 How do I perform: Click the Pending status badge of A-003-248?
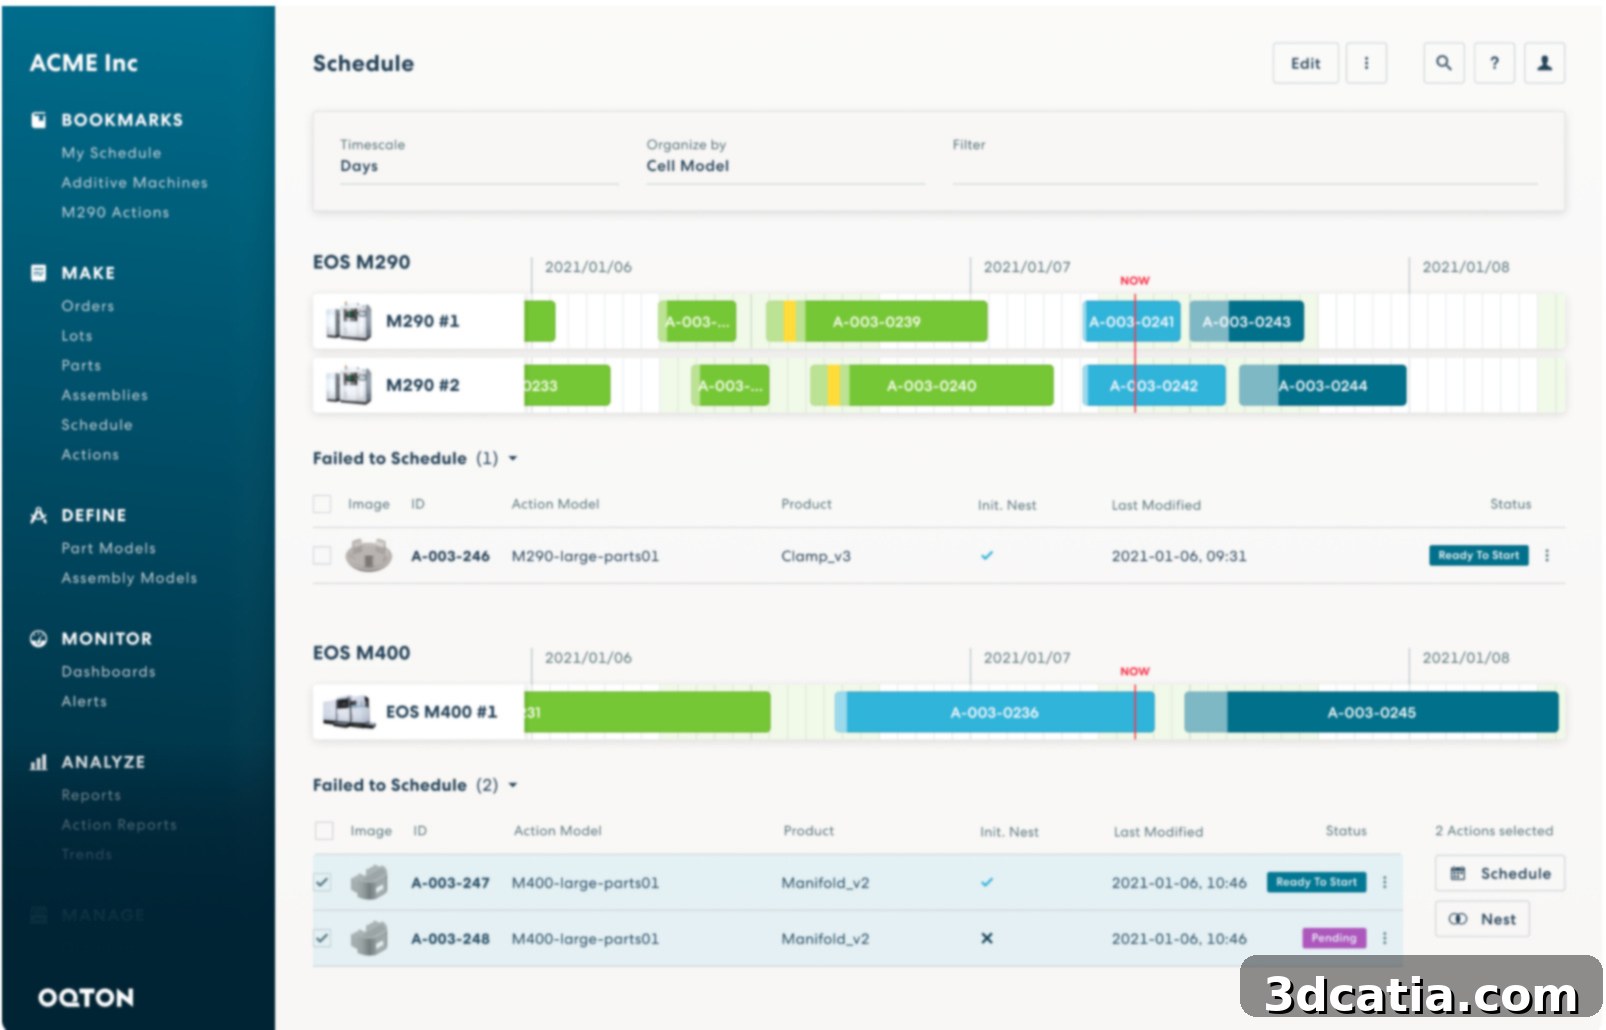pos(1333,938)
